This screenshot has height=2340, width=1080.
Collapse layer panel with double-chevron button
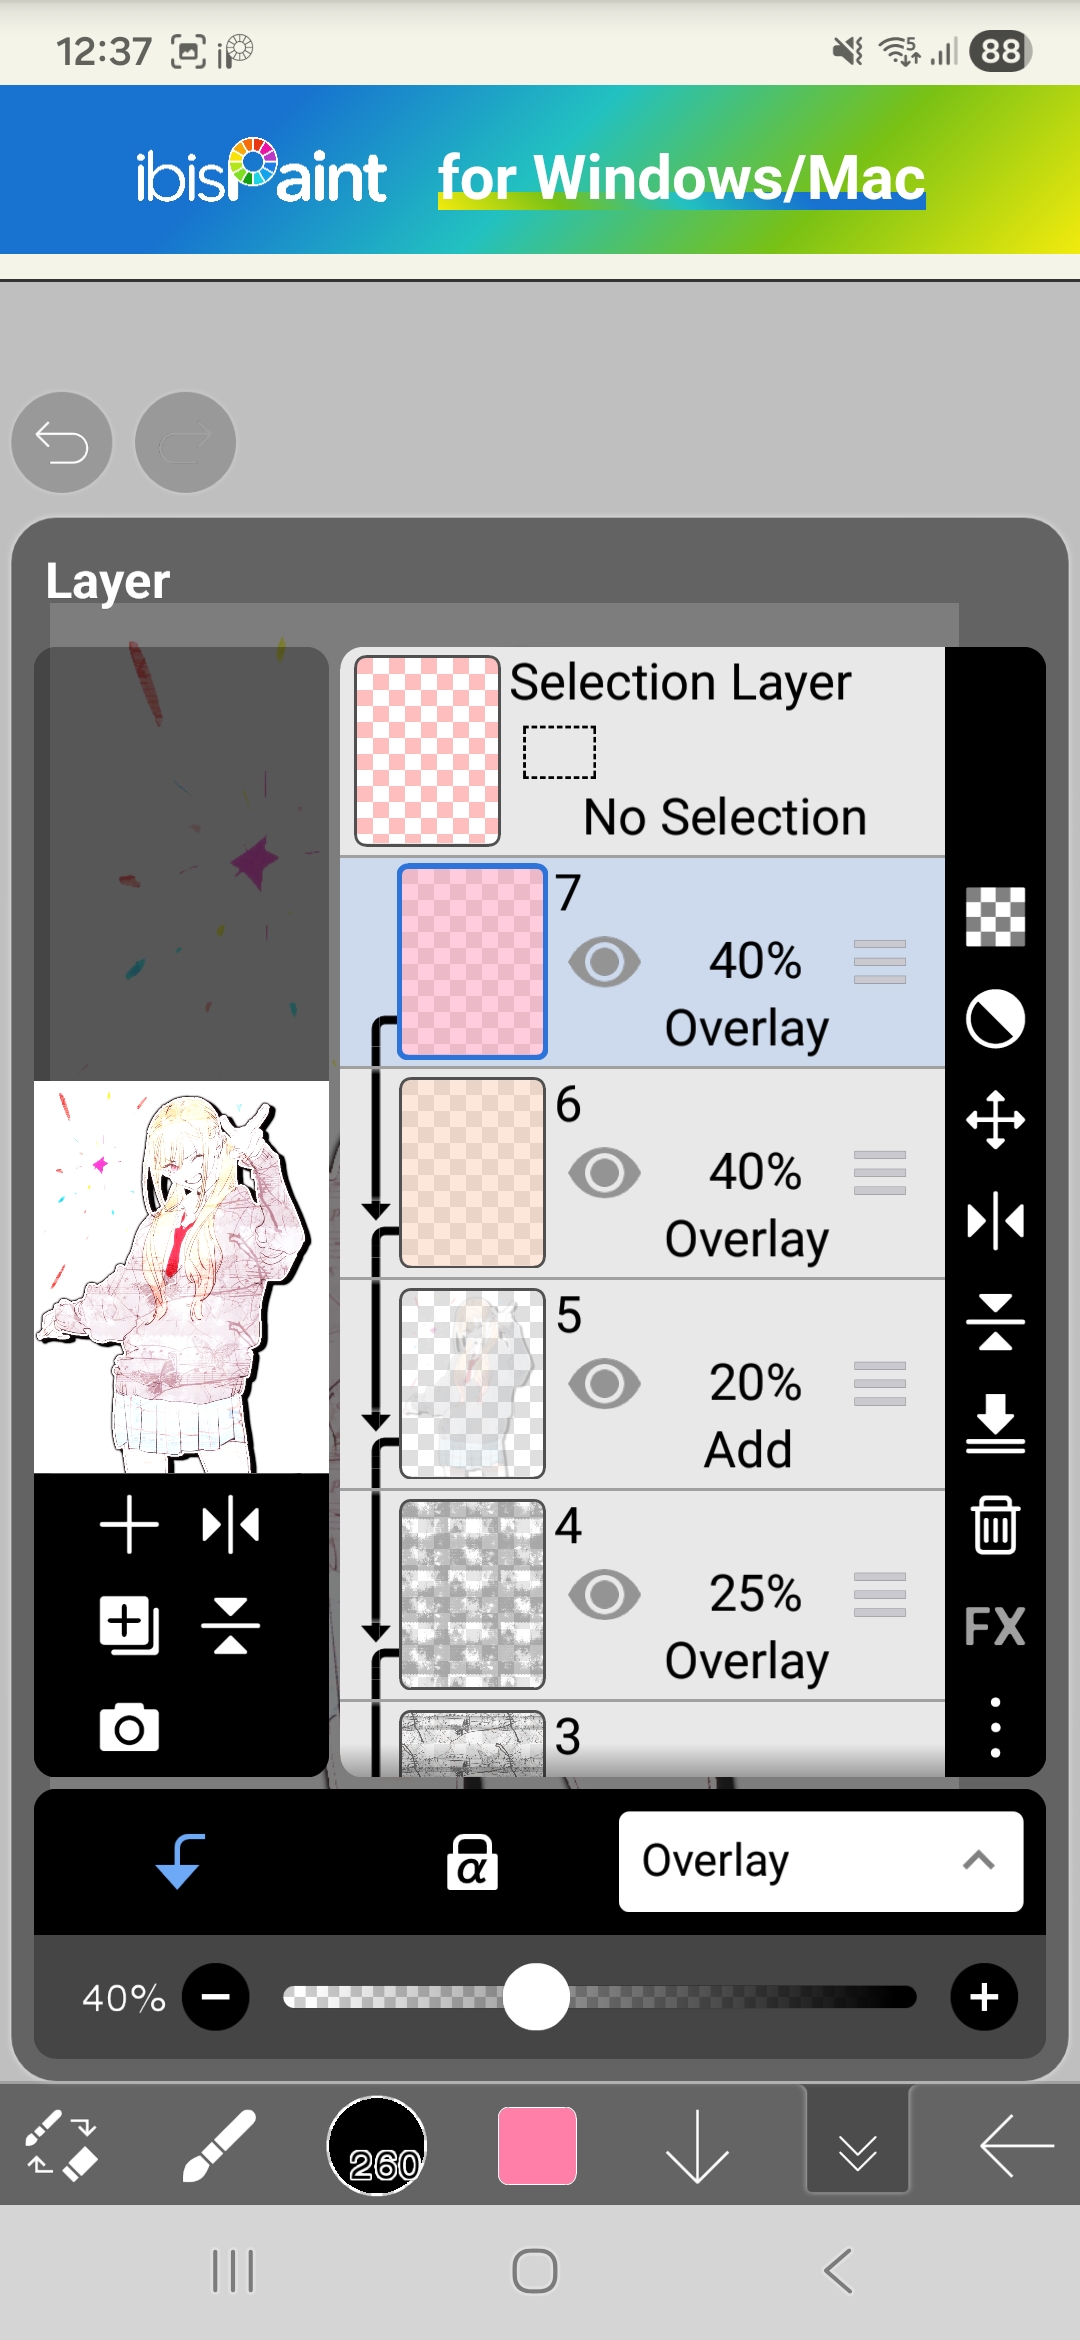click(x=858, y=2144)
